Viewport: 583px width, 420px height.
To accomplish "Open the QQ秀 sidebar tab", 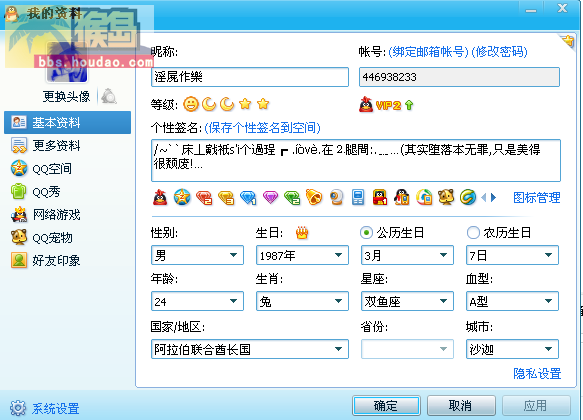I will 67,191.
